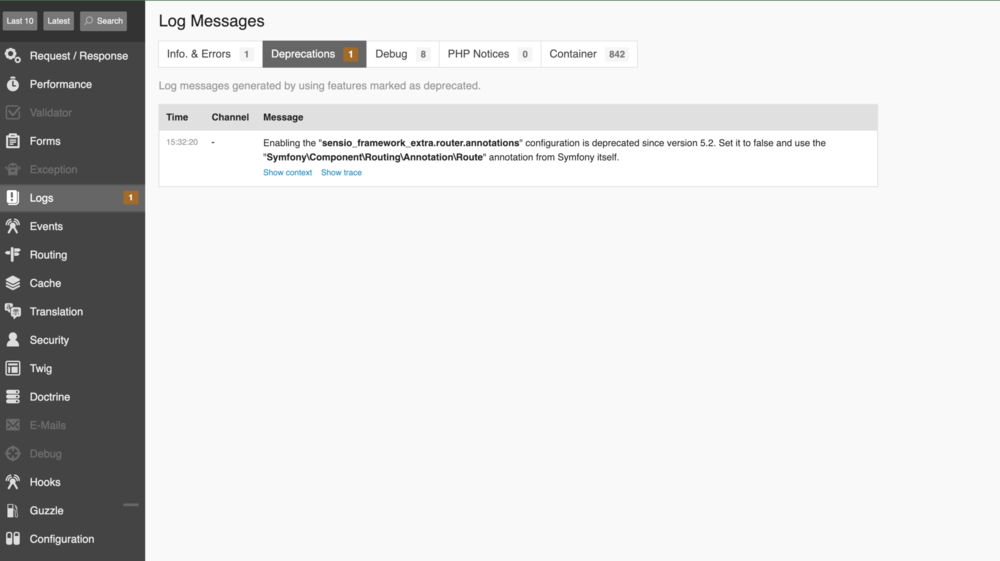Screen dimensions: 1000x561
Task: Open the Events panel
Action: pos(72,226)
